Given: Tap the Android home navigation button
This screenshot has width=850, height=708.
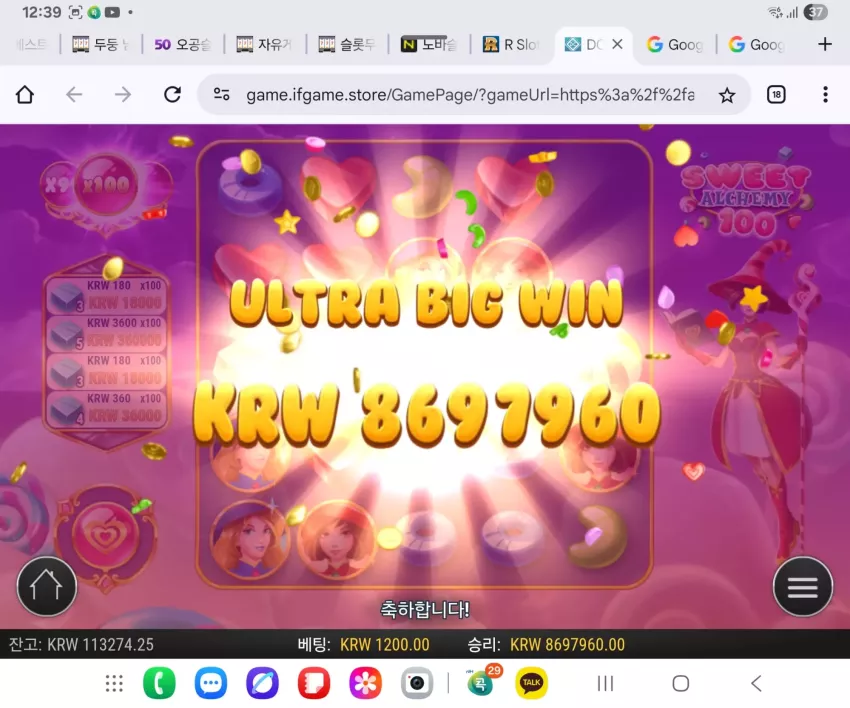Looking at the screenshot, I should click(680, 684).
